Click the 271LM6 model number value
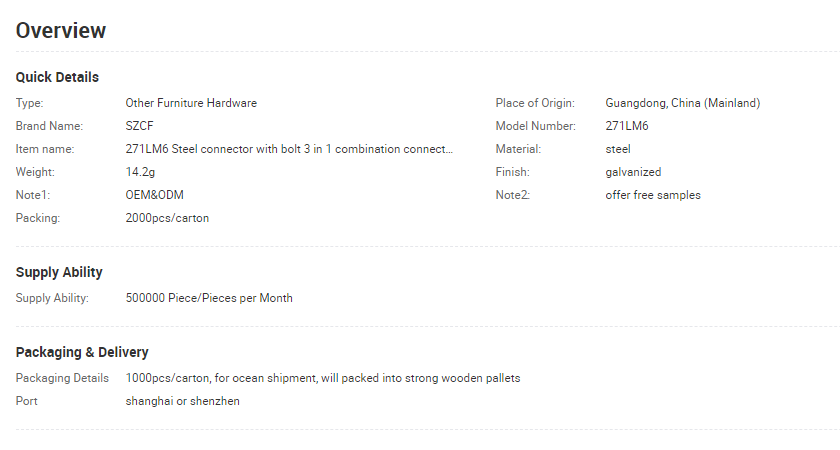The width and height of the screenshot is (840, 450). point(627,126)
